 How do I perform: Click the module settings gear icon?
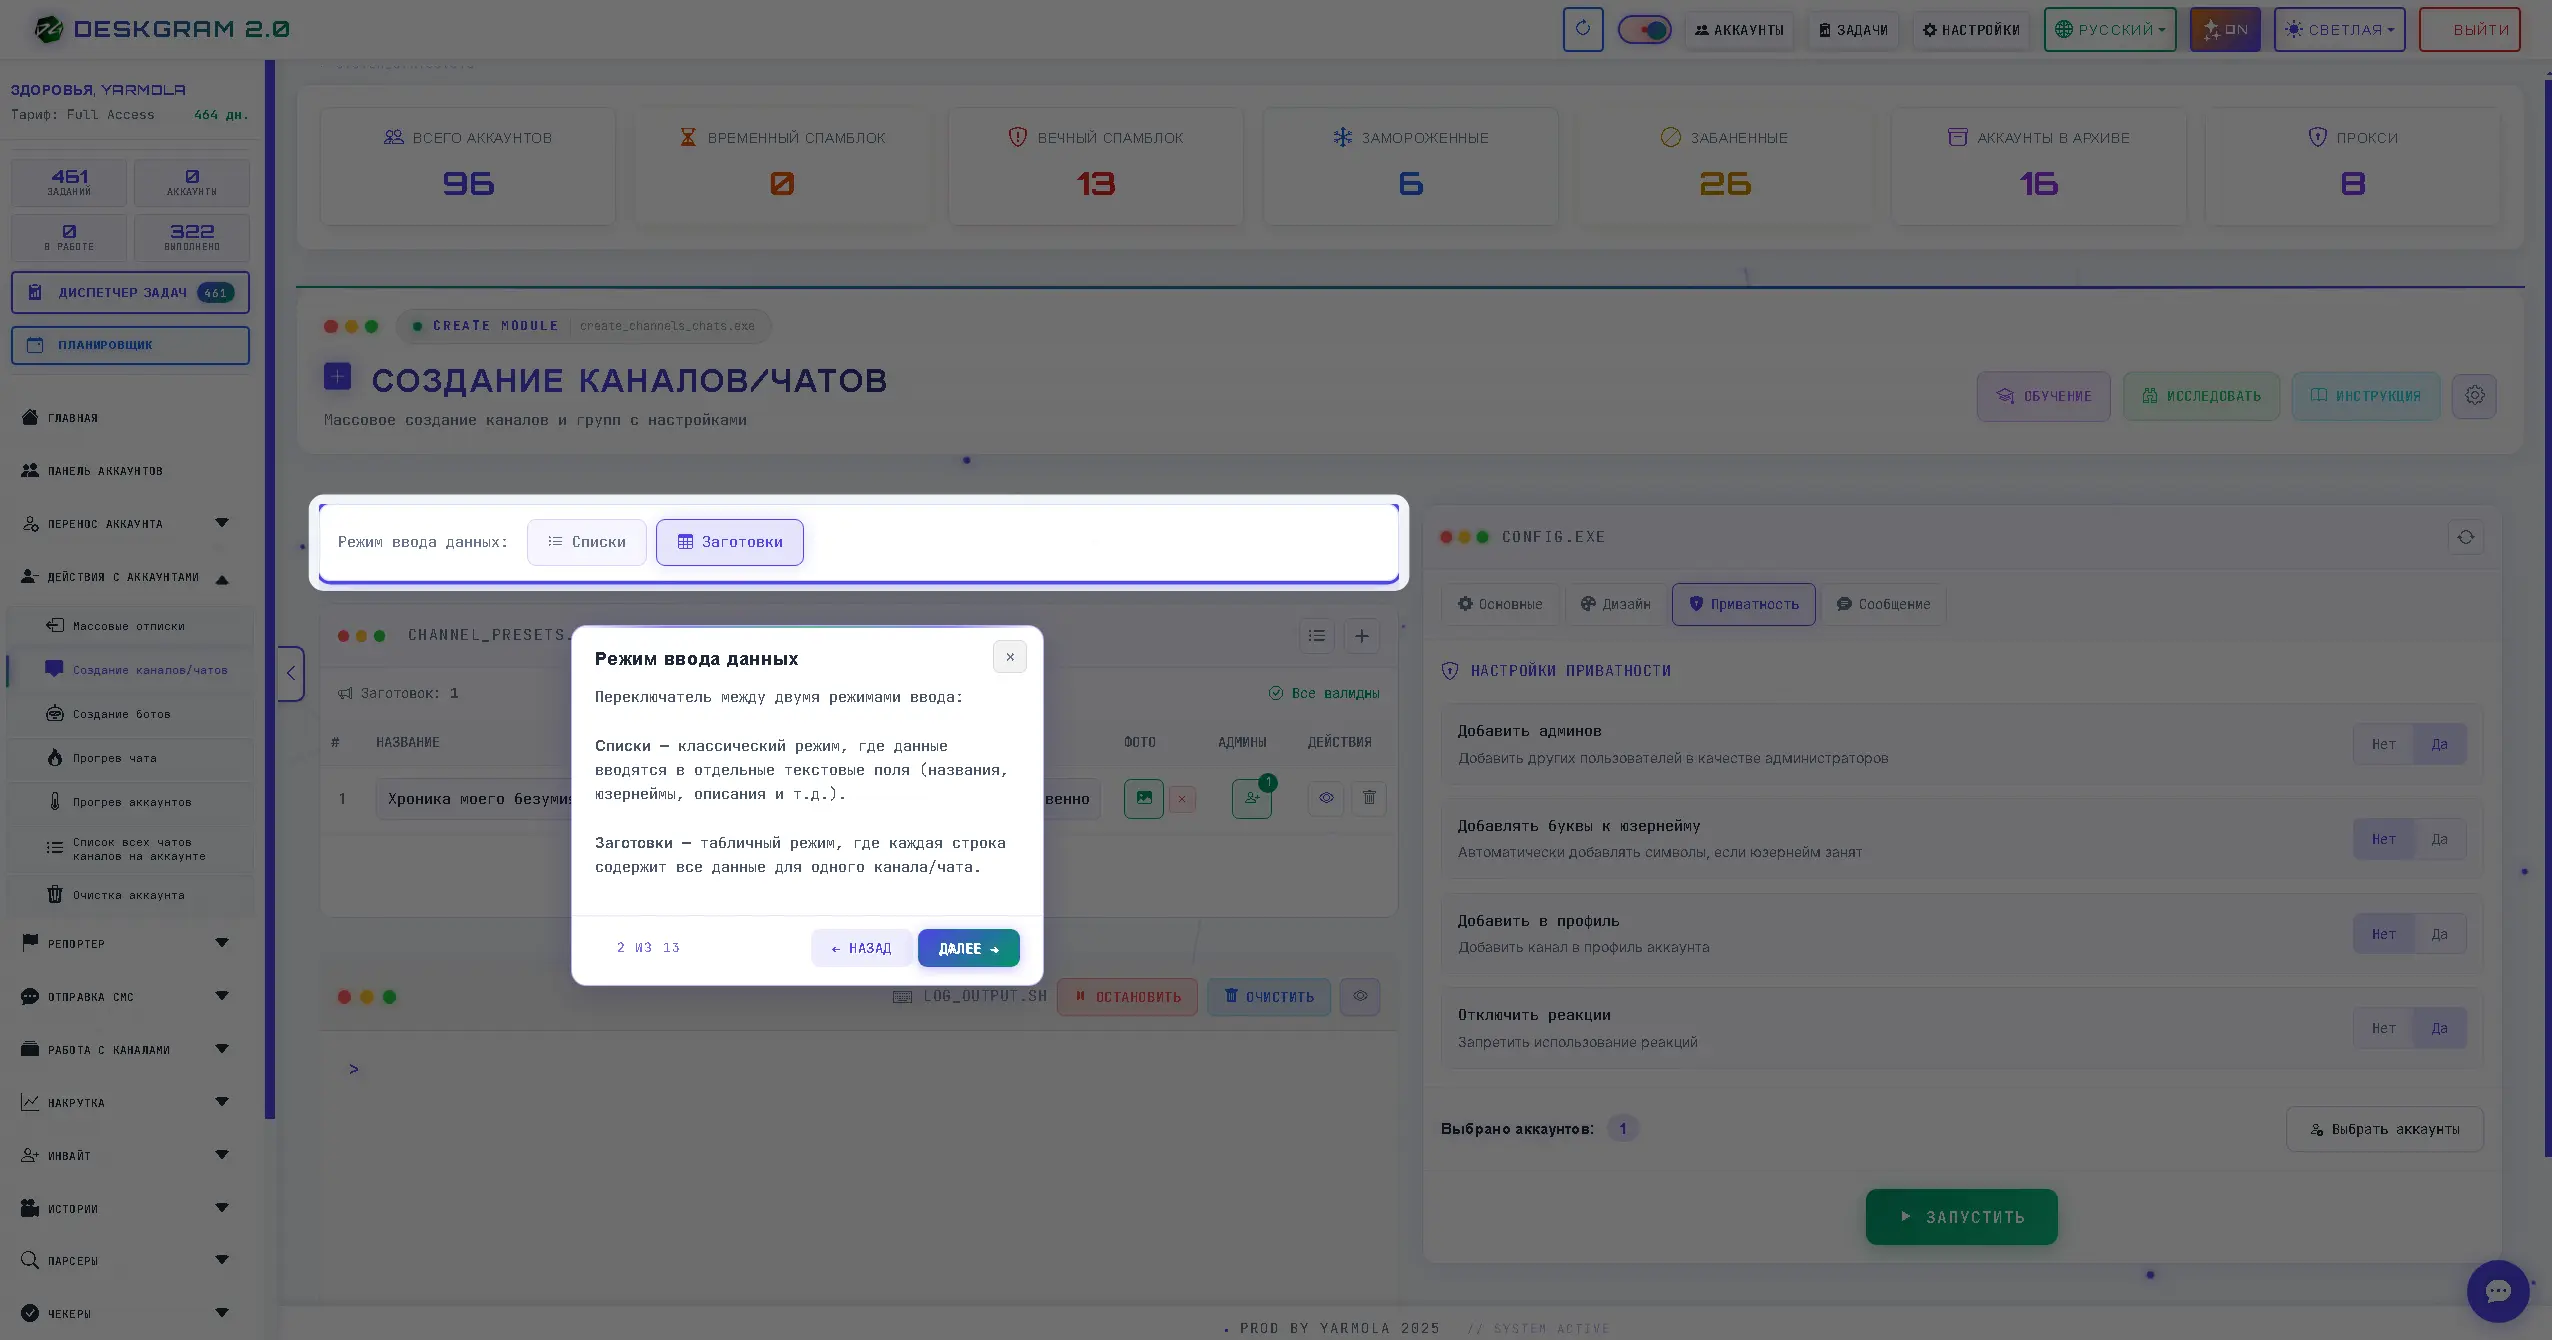2474,396
